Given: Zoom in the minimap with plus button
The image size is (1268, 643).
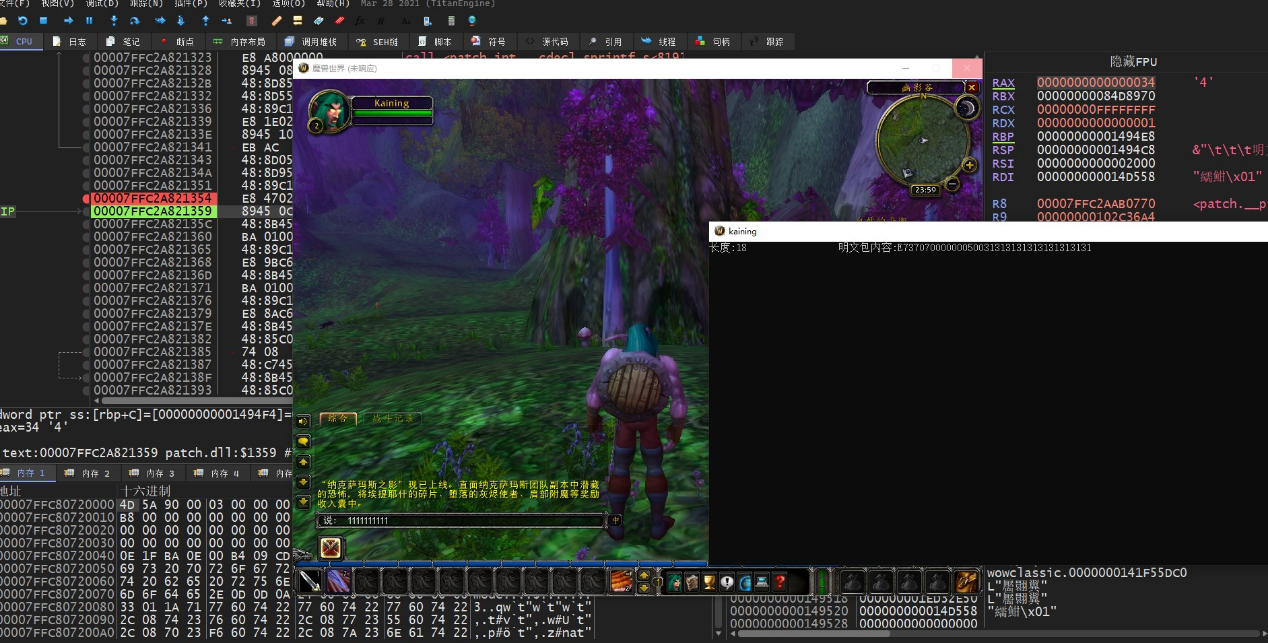Looking at the screenshot, I should pyautogui.click(x=969, y=165).
